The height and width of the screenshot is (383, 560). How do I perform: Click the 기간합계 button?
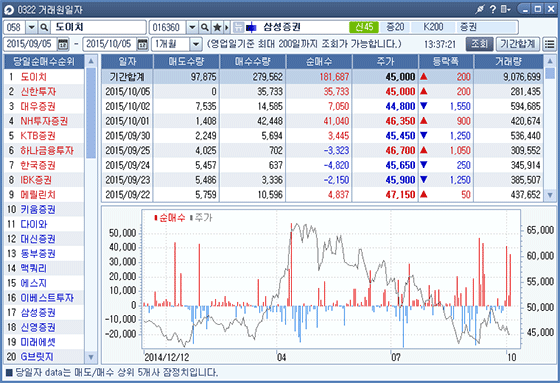point(518,44)
